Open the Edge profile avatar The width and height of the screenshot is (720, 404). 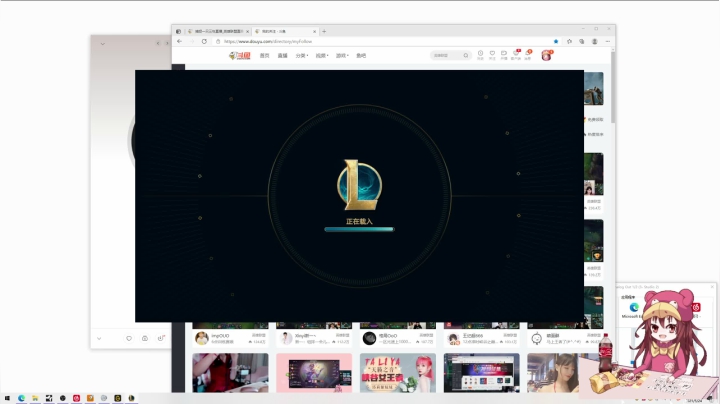595,41
